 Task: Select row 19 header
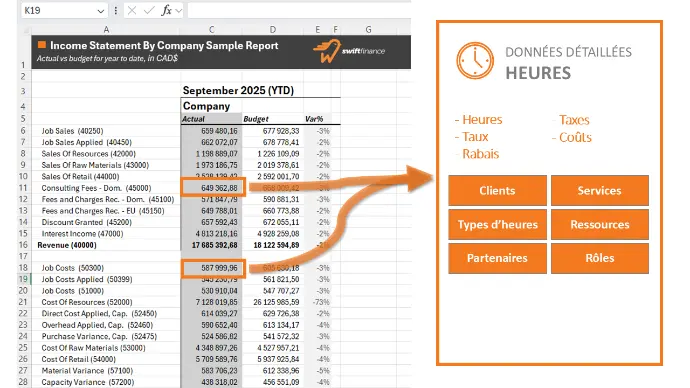(x=23, y=279)
